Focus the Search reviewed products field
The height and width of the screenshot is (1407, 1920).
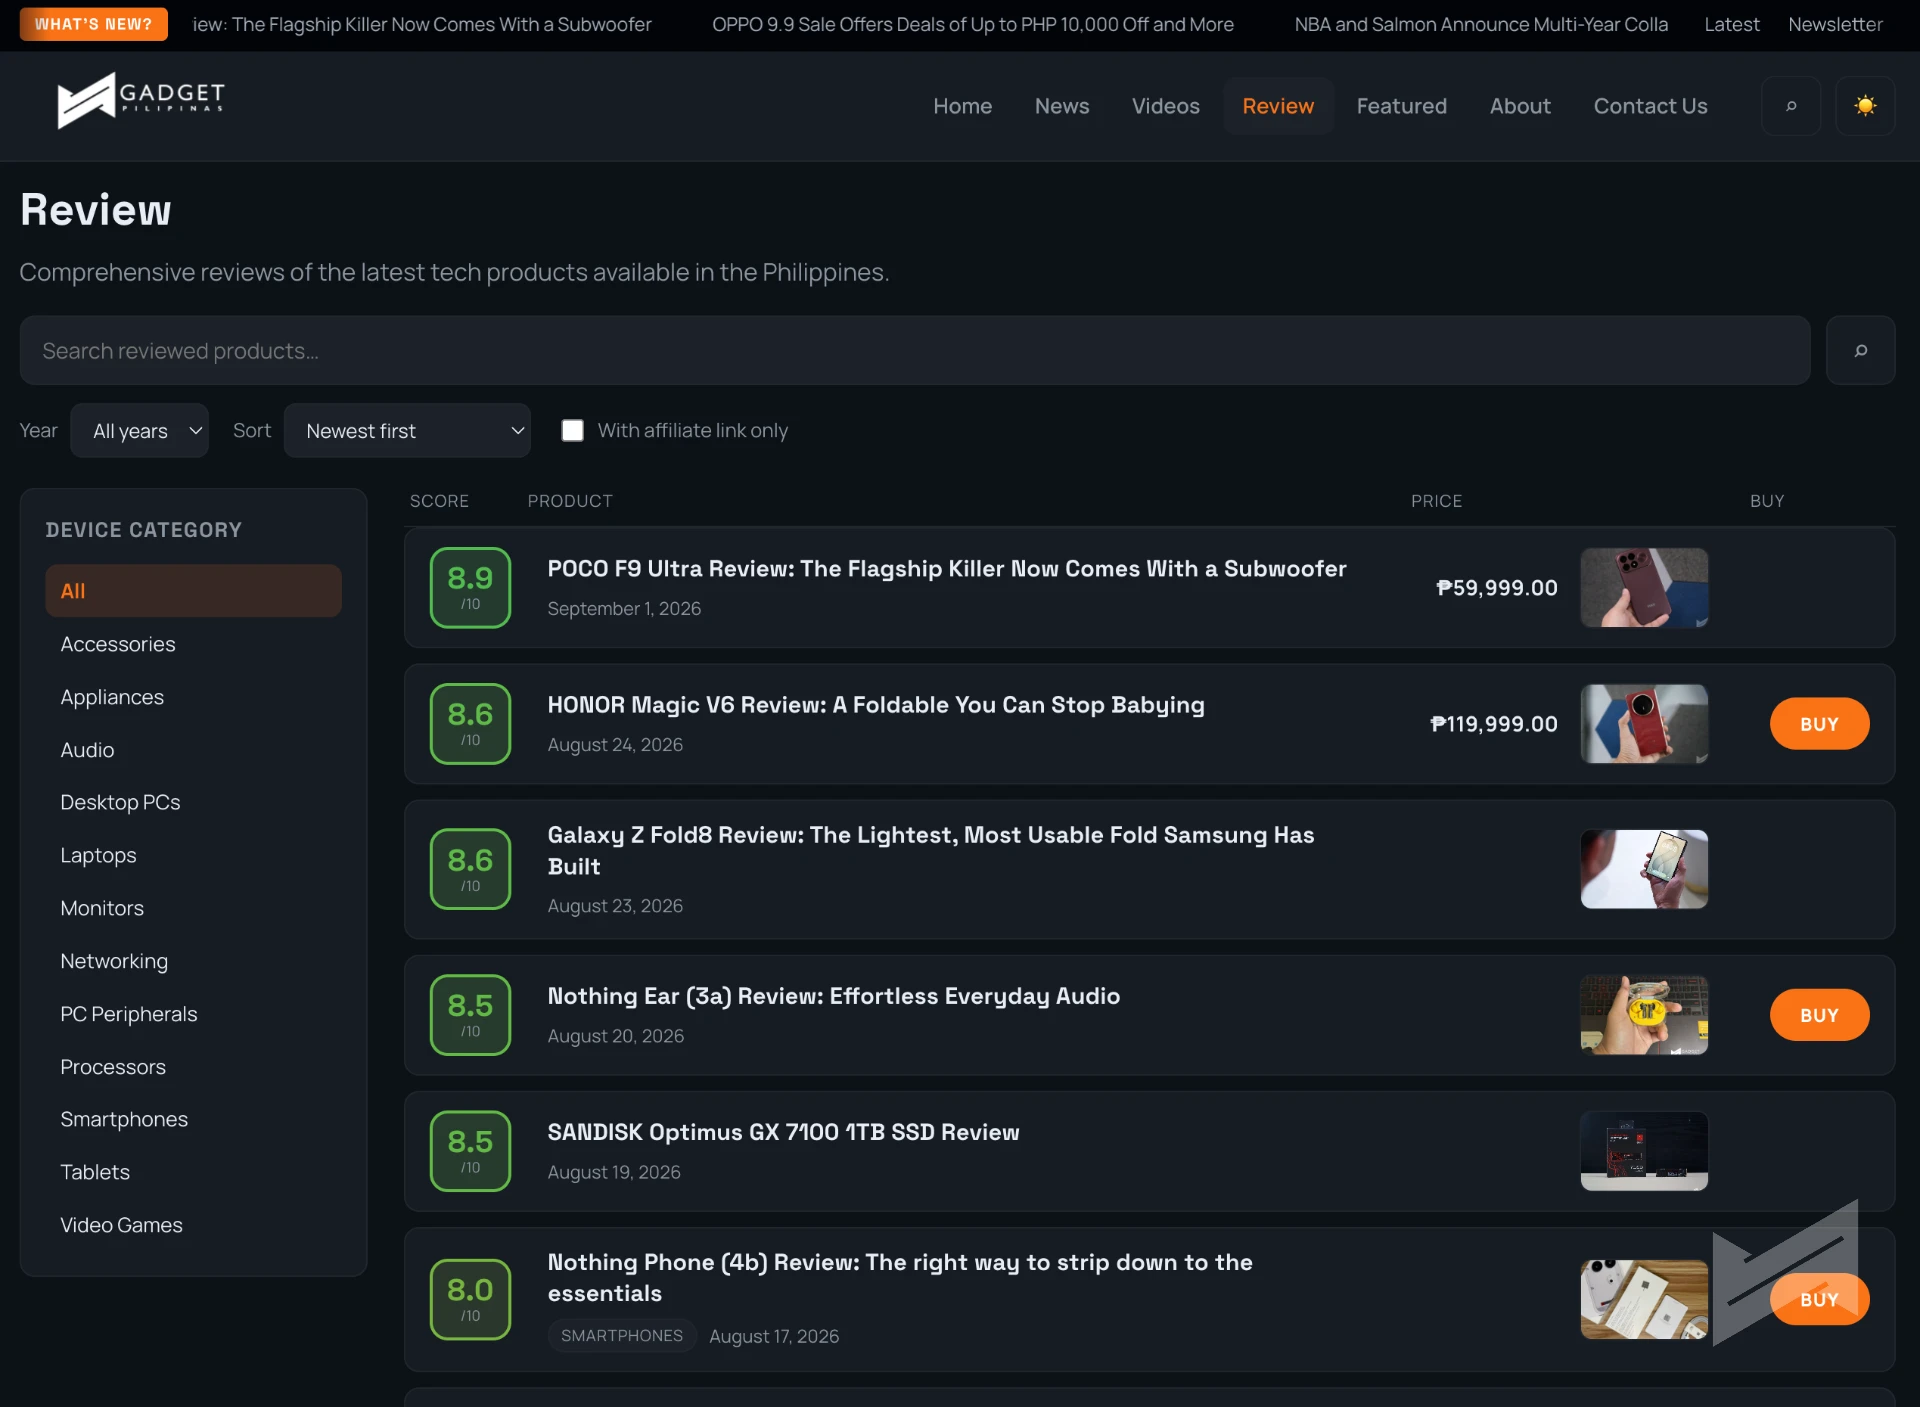point(915,351)
